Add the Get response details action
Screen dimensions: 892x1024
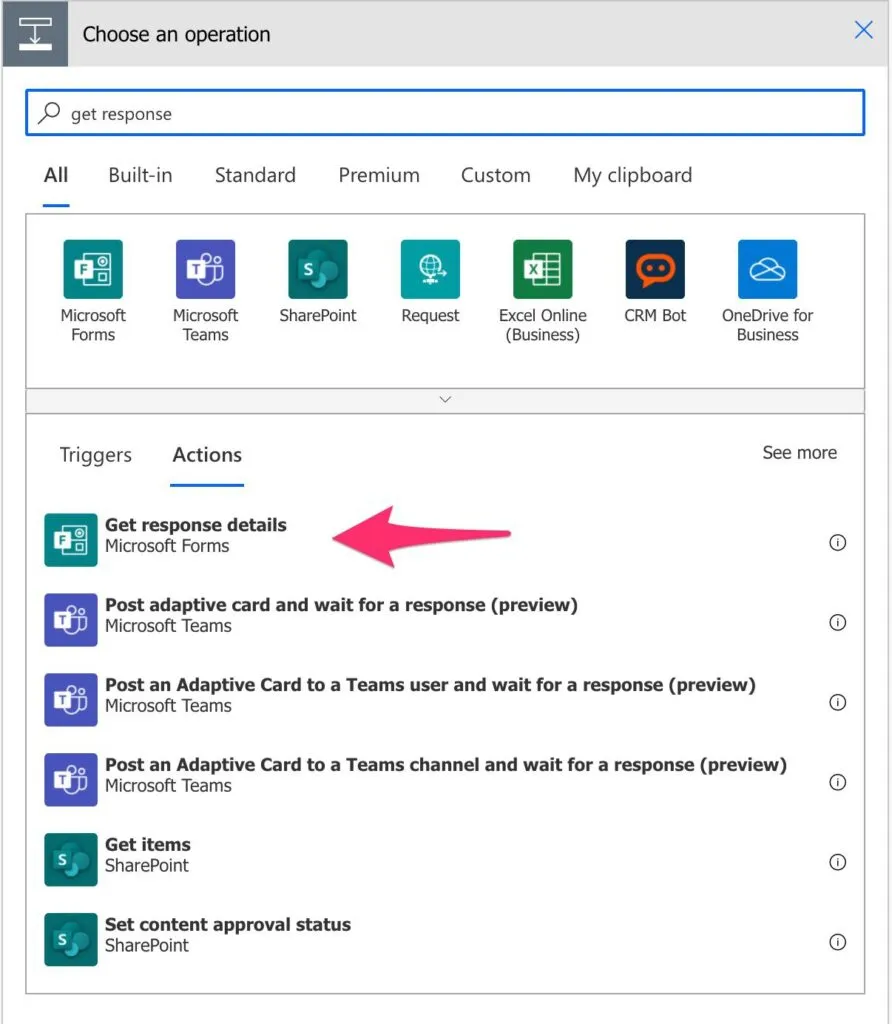click(195, 535)
